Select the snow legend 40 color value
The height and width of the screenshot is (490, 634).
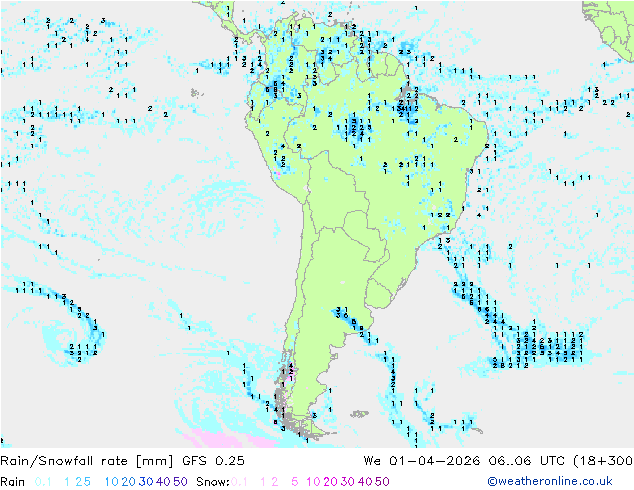pyautogui.click(x=365, y=482)
